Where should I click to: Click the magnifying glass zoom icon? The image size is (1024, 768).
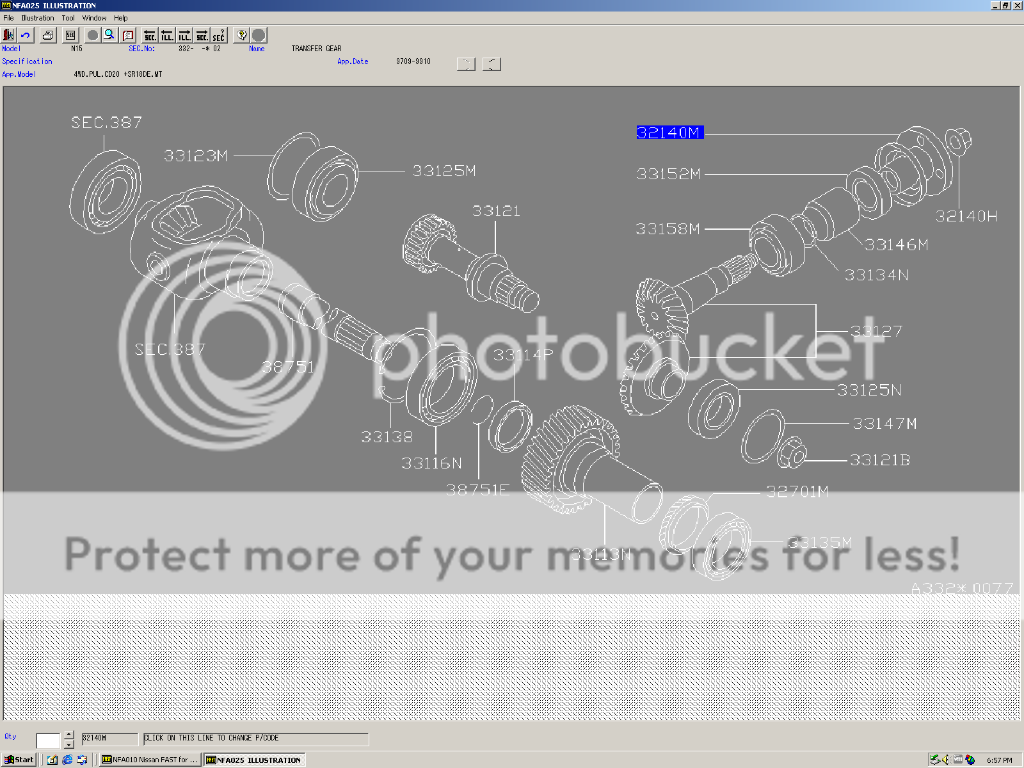(x=109, y=35)
